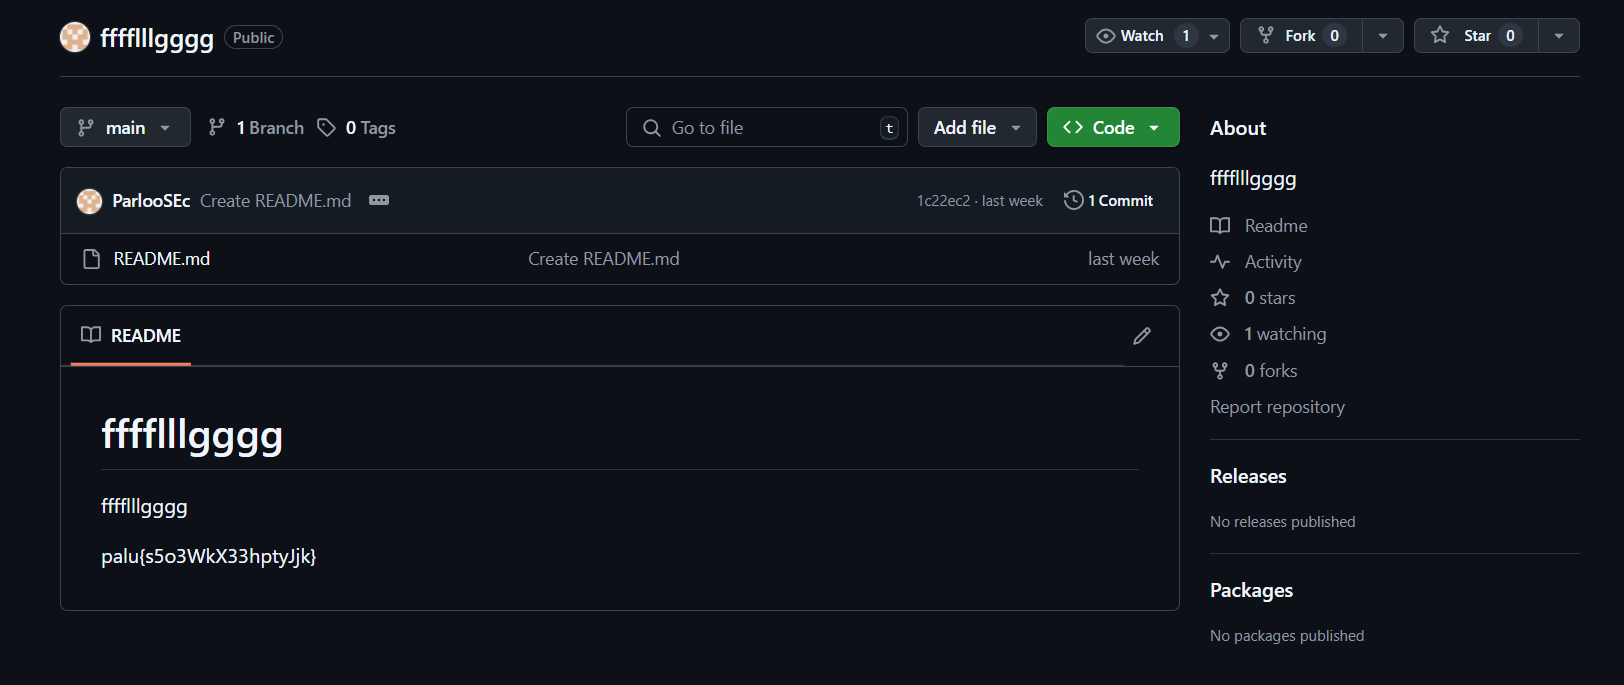The height and width of the screenshot is (685, 1624).
Task: Select the README tab
Action: [x=131, y=336]
